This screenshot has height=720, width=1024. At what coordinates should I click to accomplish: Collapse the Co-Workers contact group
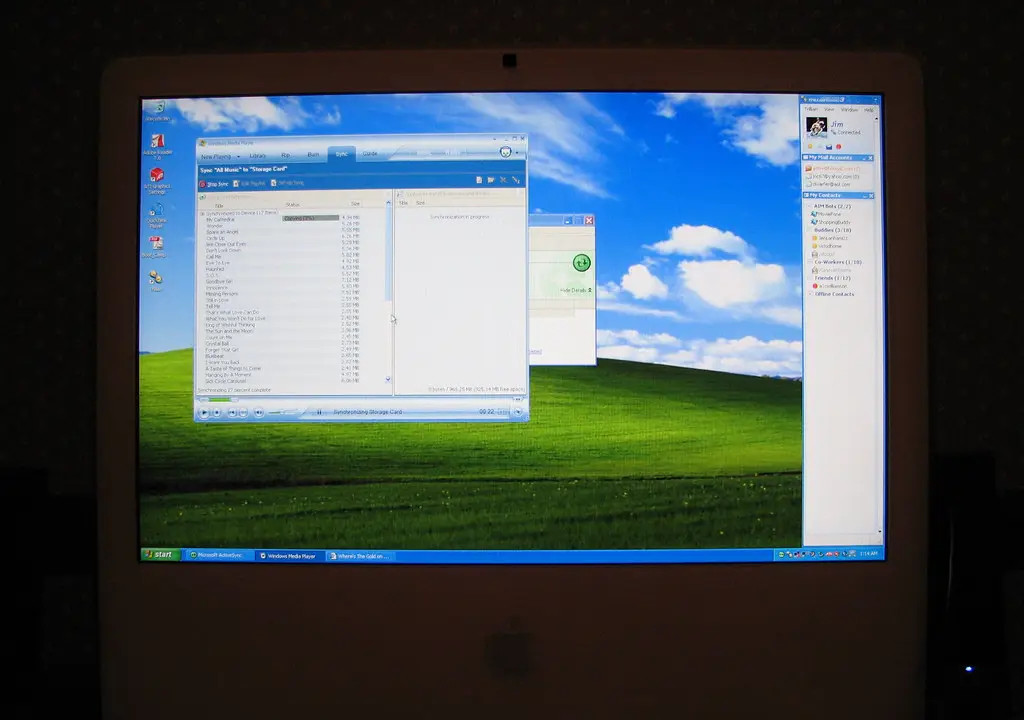click(810, 262)
